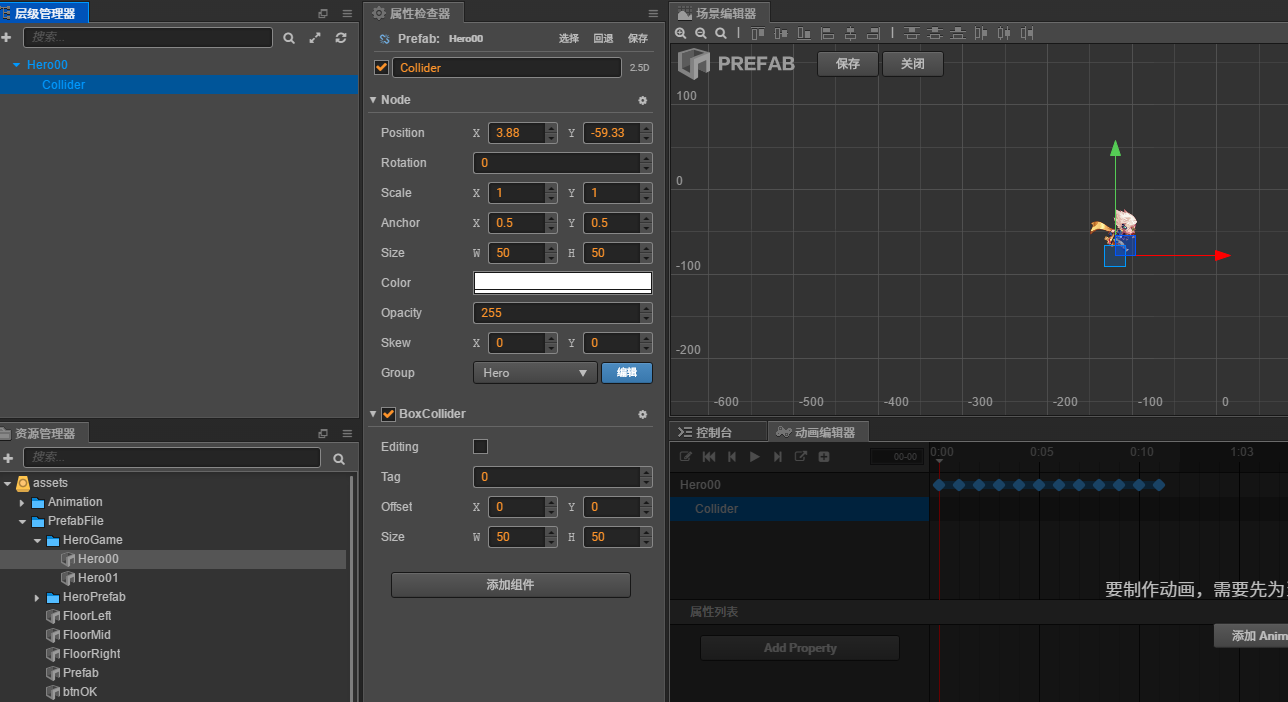
Task: Click the align left toolbar icon
Action: [x=827, y=33]
